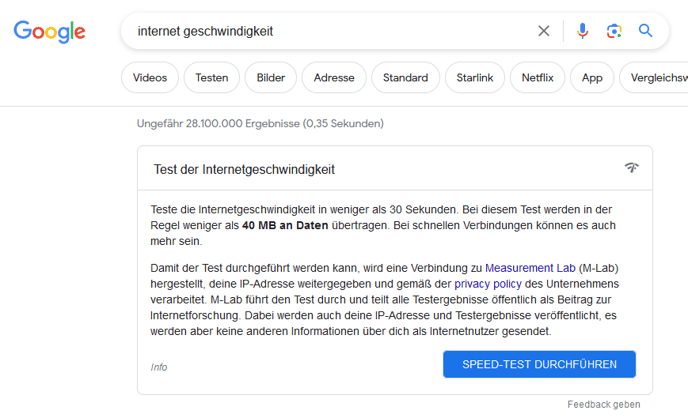Start voice search with microphone icon

582,31
